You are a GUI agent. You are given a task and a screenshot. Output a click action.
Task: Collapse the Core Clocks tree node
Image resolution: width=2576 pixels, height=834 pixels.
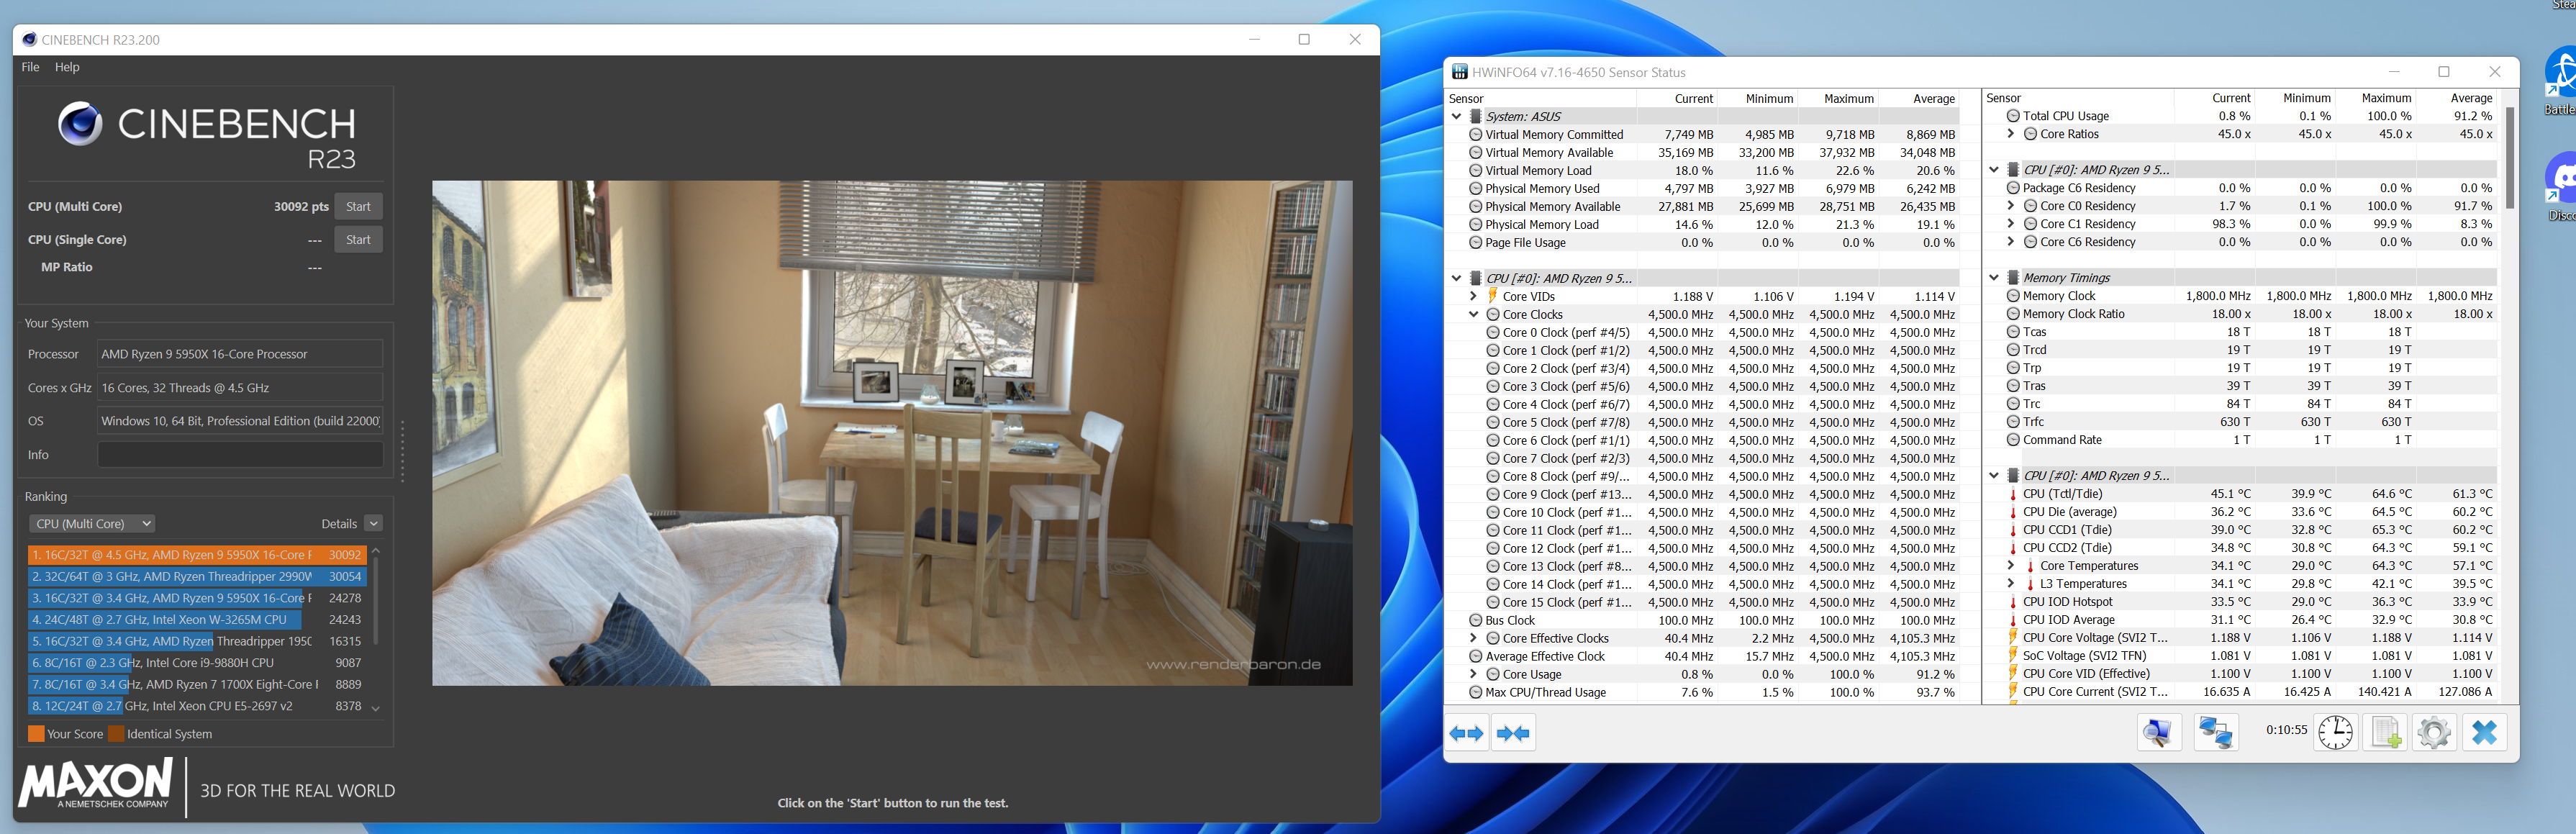1473,314
